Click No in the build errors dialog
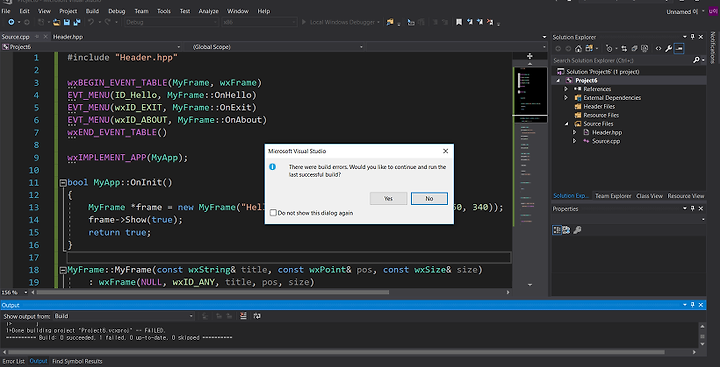Screen dimensions: 720x367 [x=429, y=198]
